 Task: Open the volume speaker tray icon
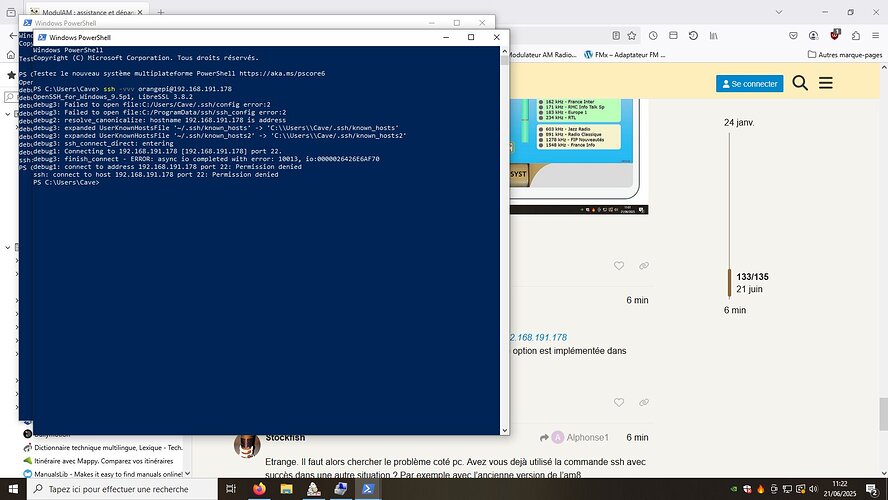point(813,489)
